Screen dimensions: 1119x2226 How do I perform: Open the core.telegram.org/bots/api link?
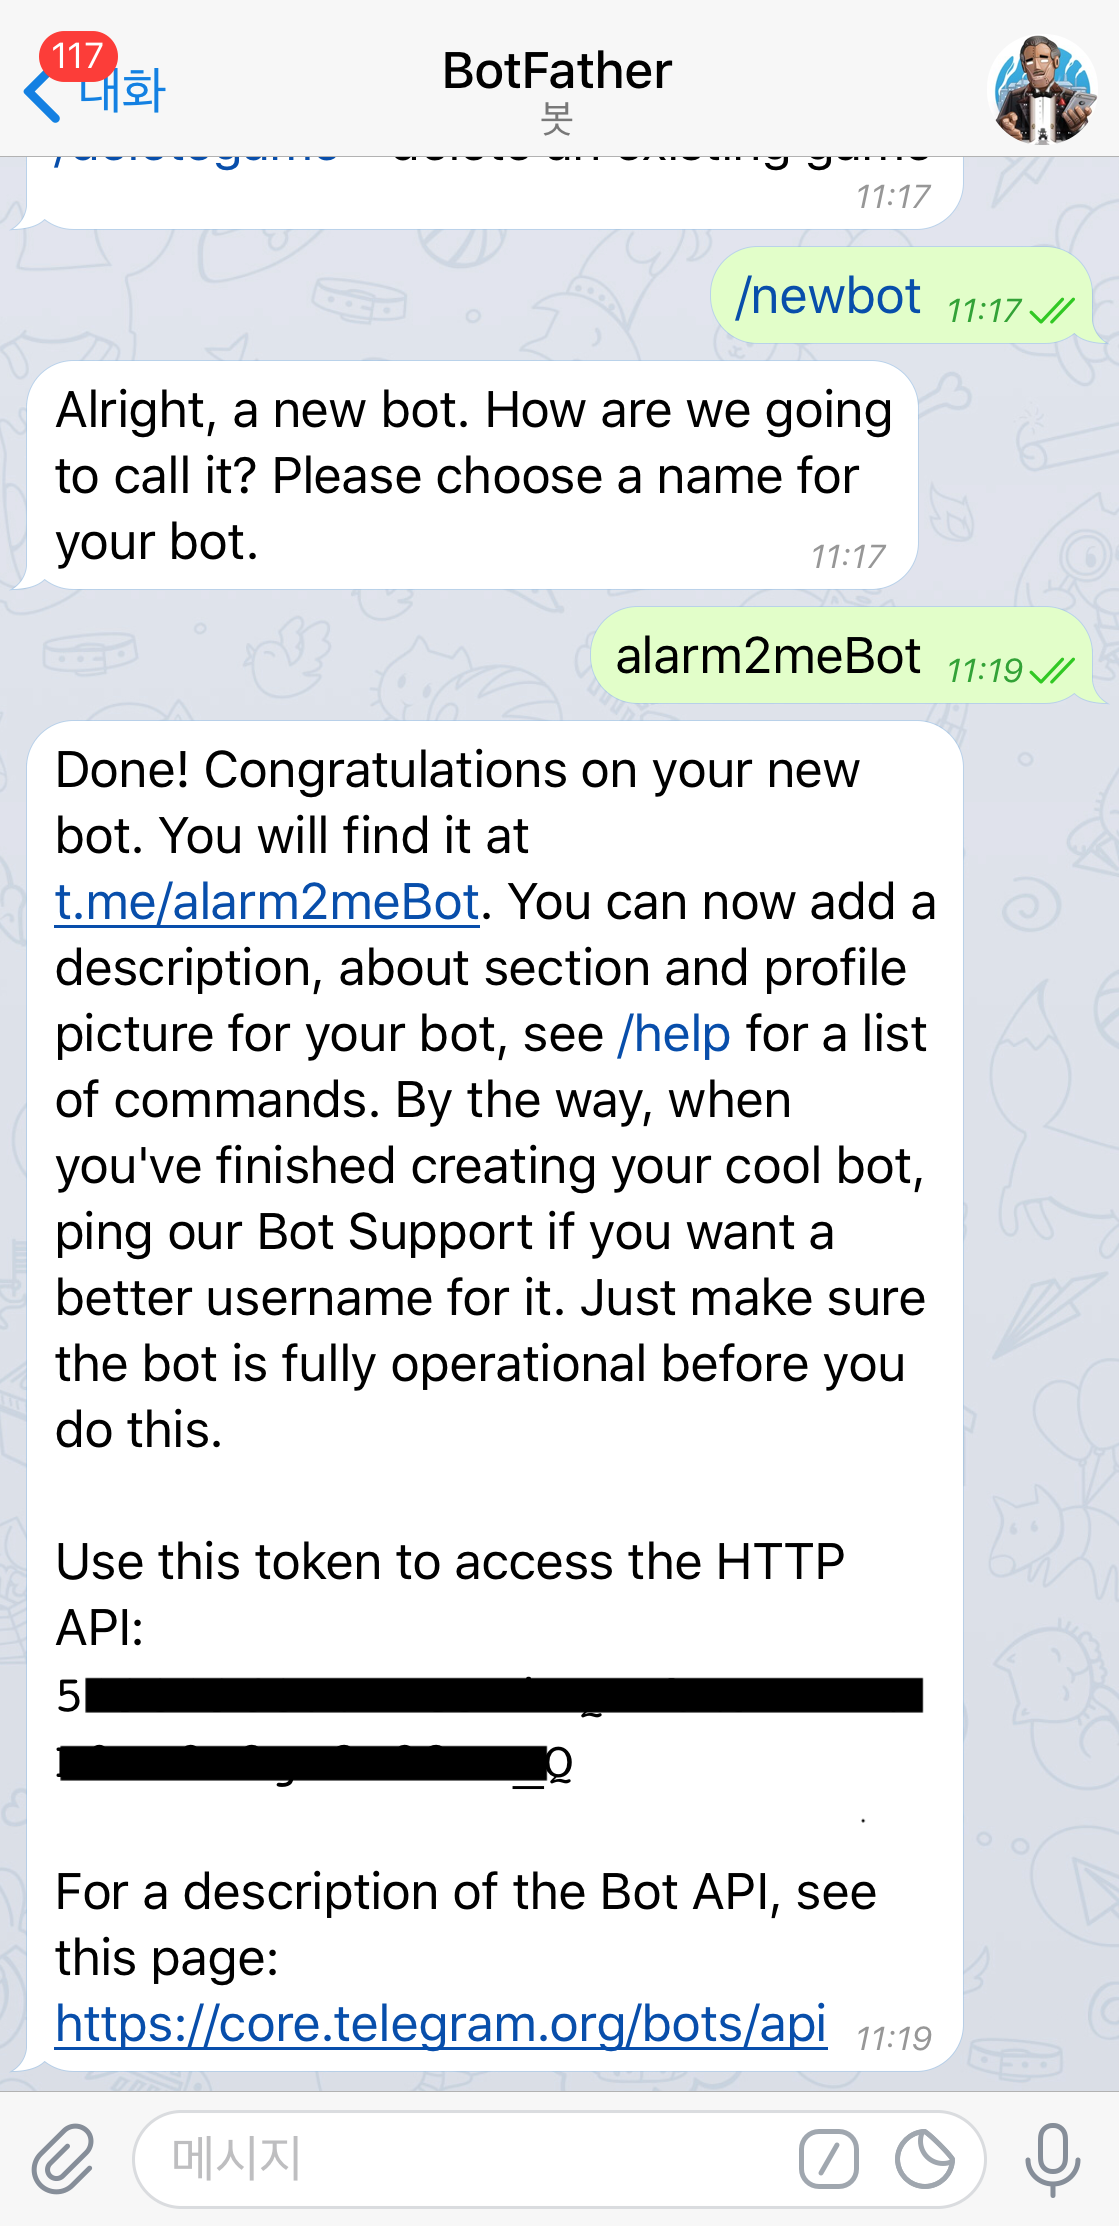(x=441, y=2024)
